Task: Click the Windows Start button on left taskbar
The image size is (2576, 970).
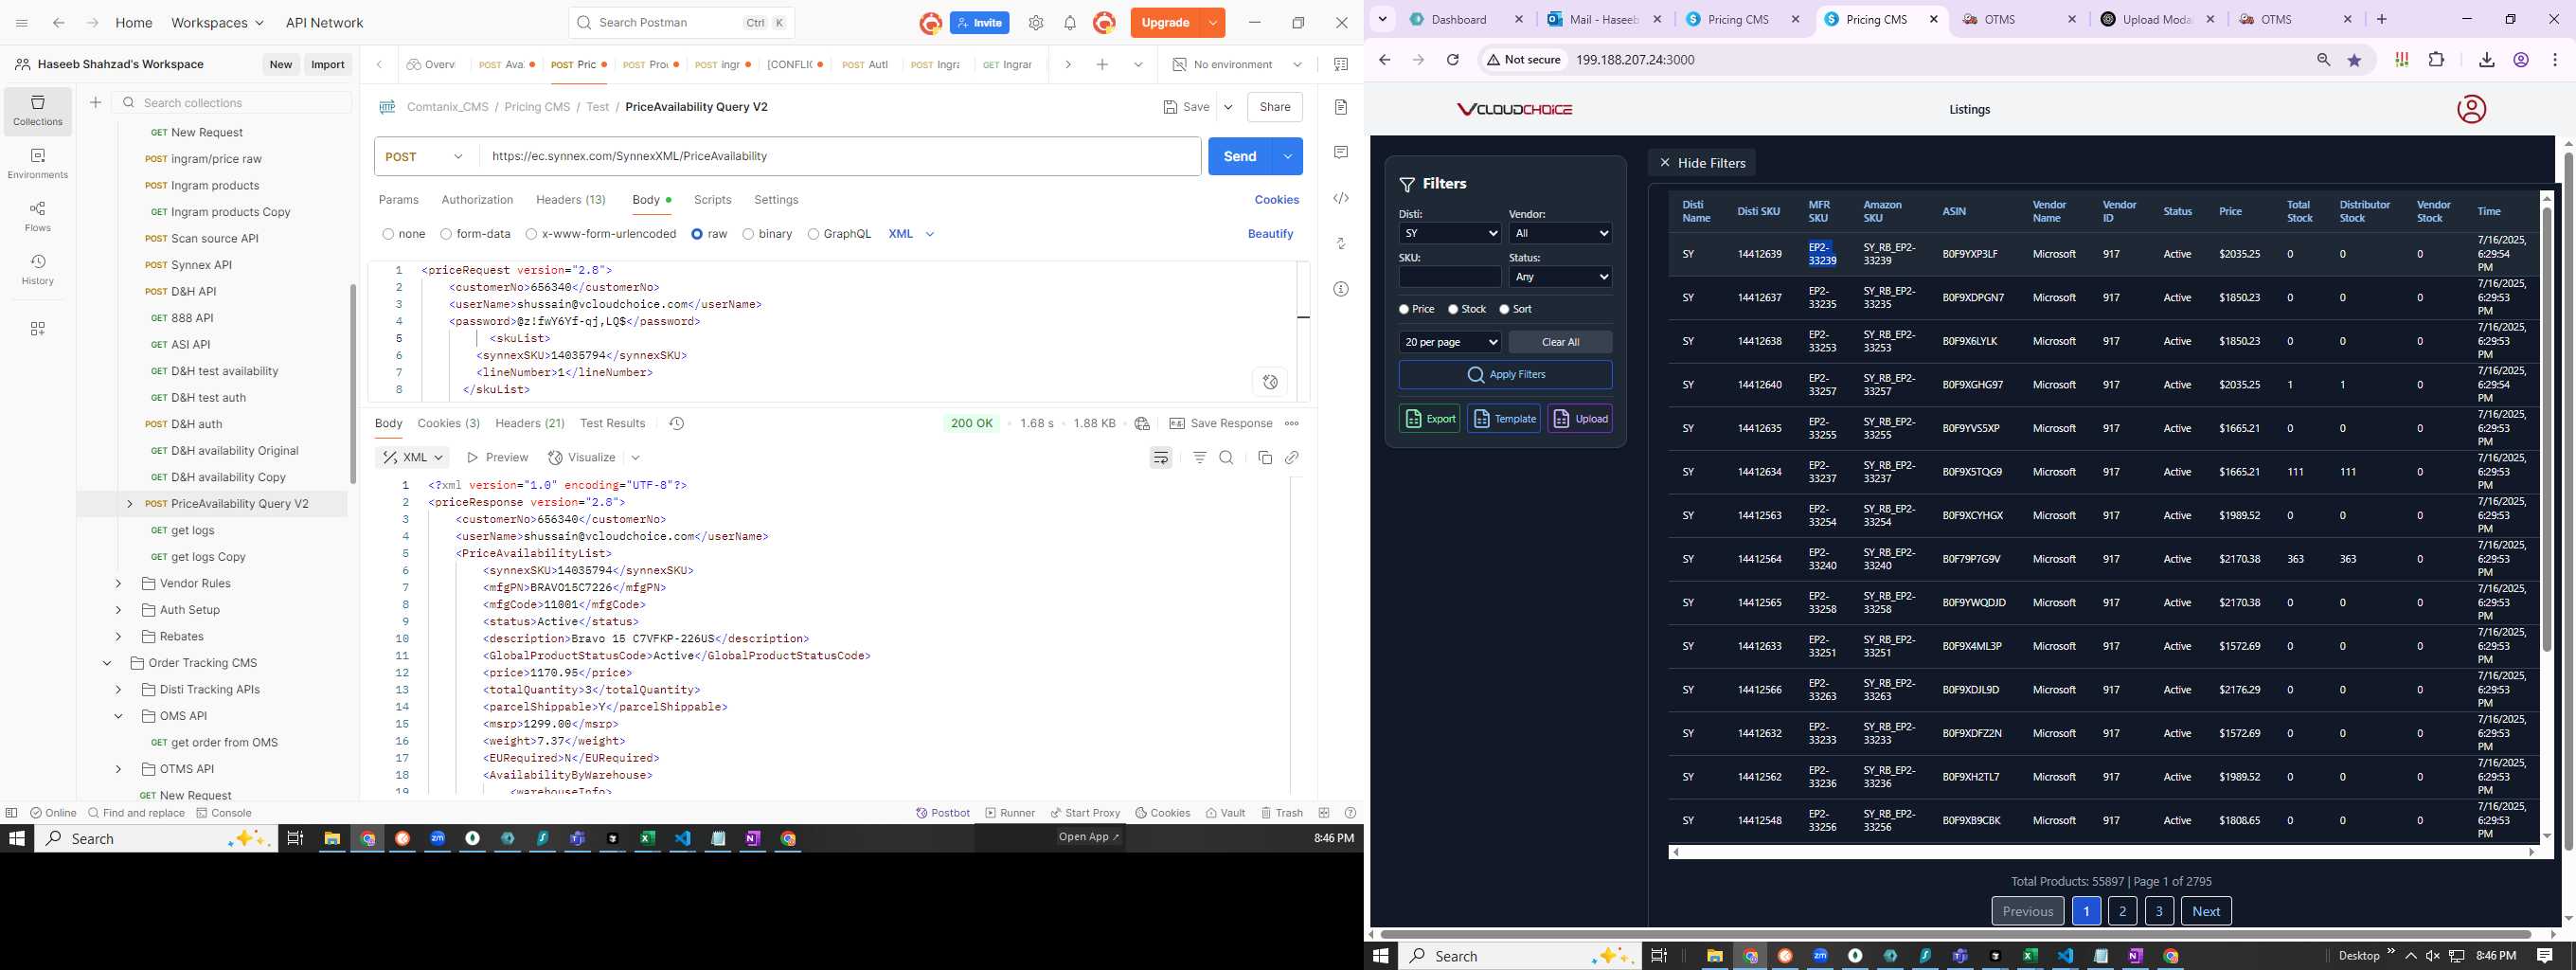Action: pyautogui.click(x=16, y=838)
